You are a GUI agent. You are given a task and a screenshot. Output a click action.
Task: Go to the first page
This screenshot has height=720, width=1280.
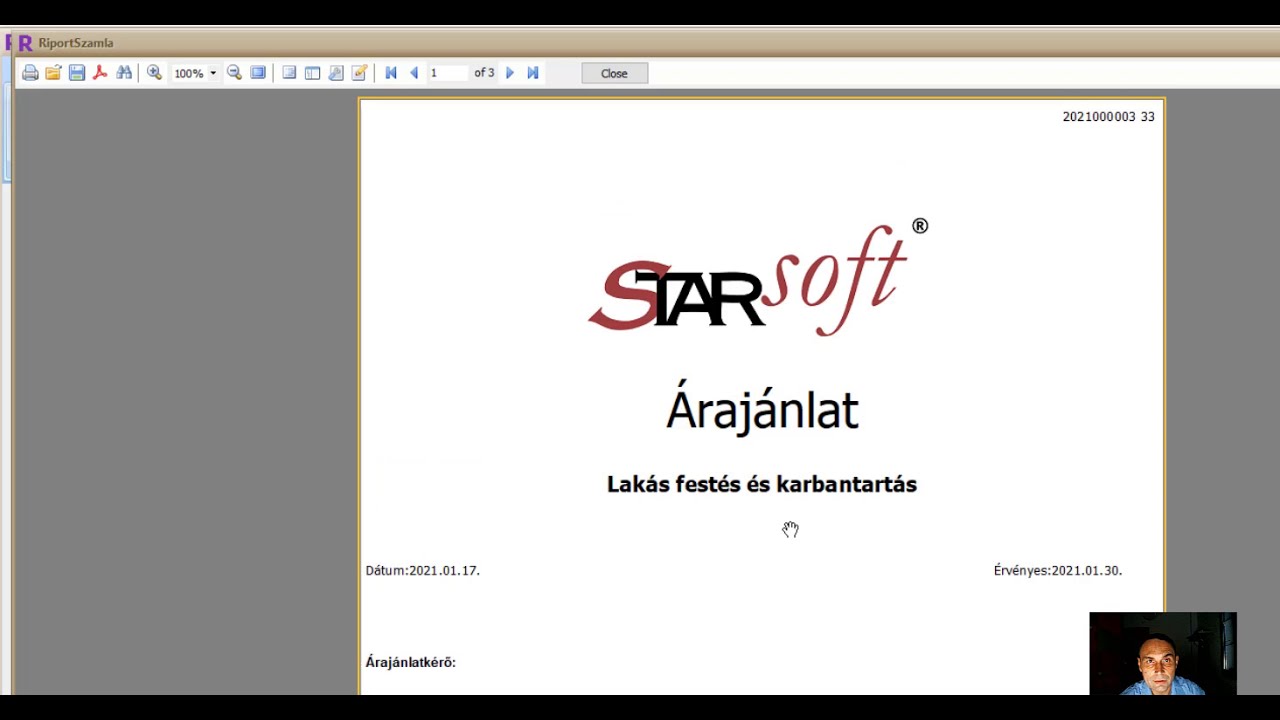(391, 73)
